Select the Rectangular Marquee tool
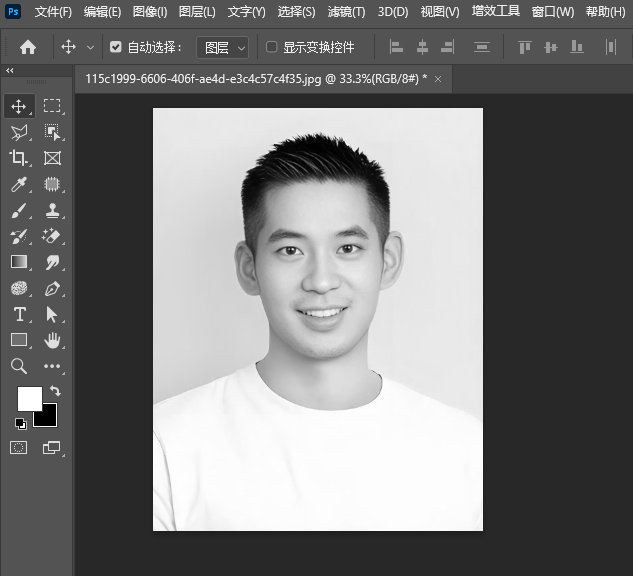633x576 pixels. tap(52, 106)
